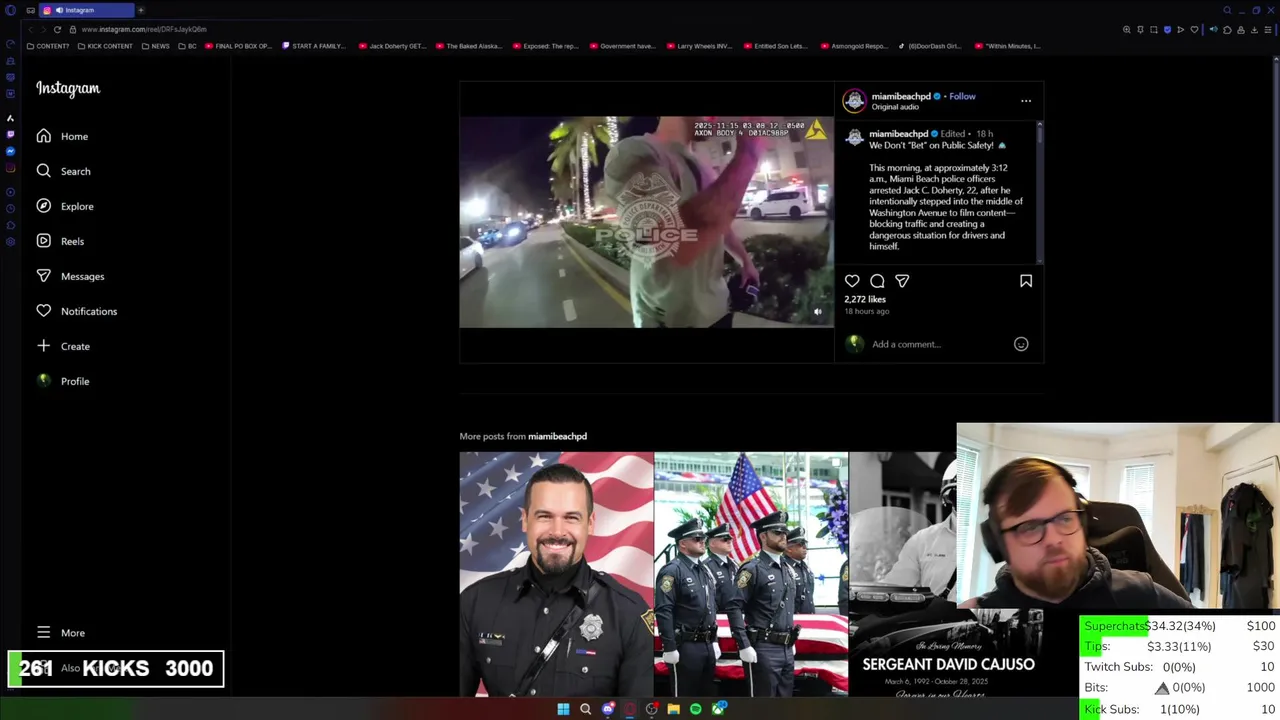
Task: Open the smiling officer flag post thumbnail
Action: [556, 574]
